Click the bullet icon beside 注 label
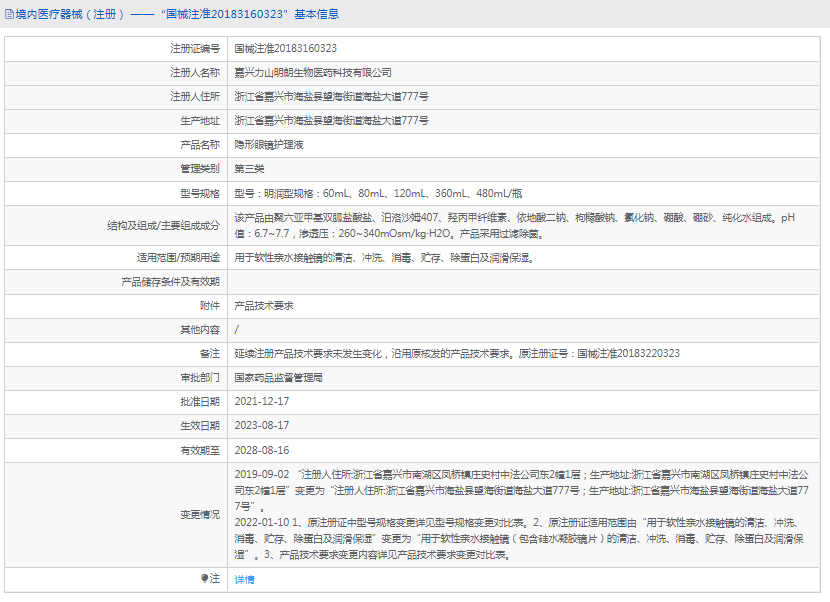 pos(205,579)
